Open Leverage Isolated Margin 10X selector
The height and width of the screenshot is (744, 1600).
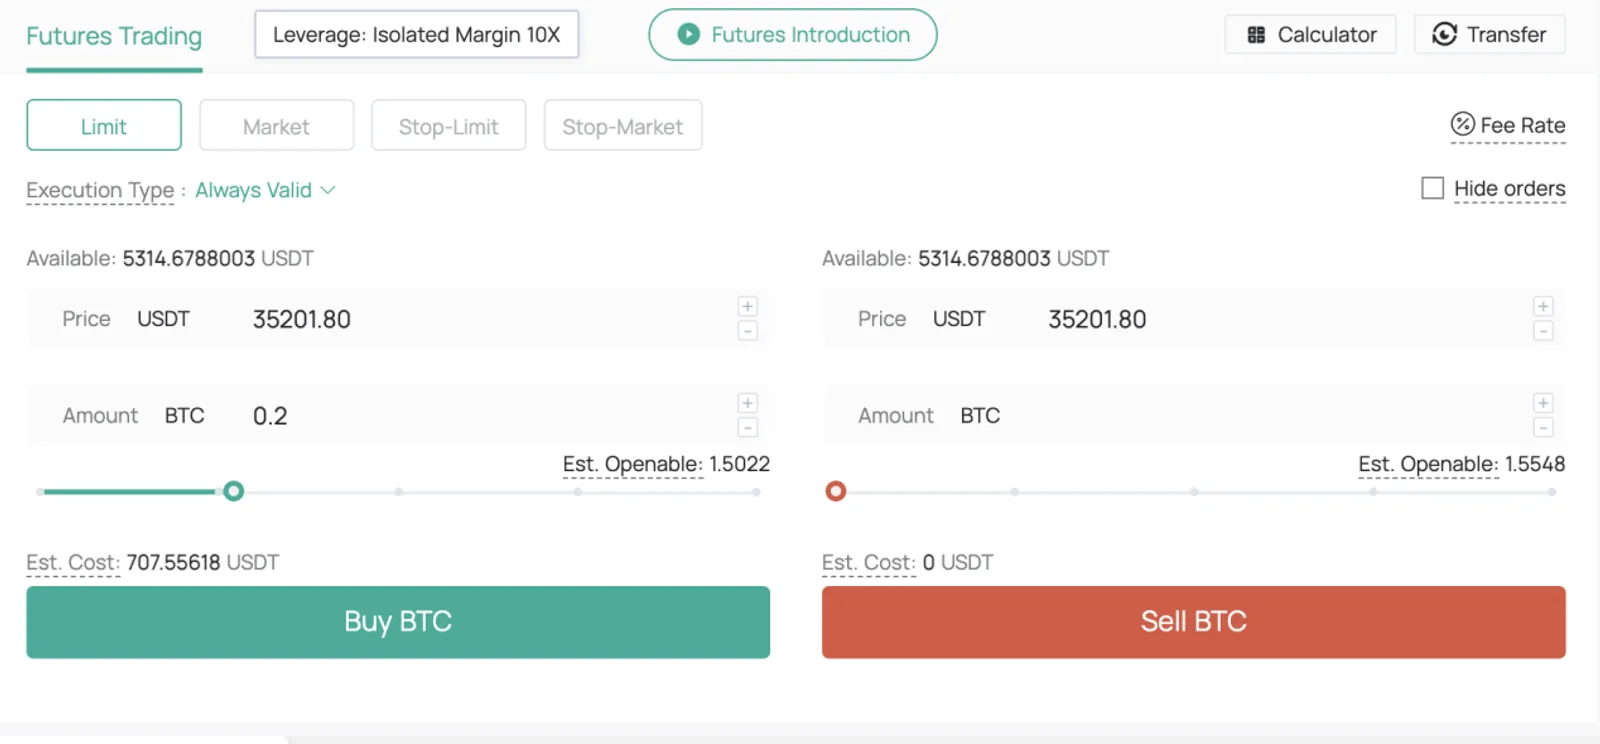point(416,35)
